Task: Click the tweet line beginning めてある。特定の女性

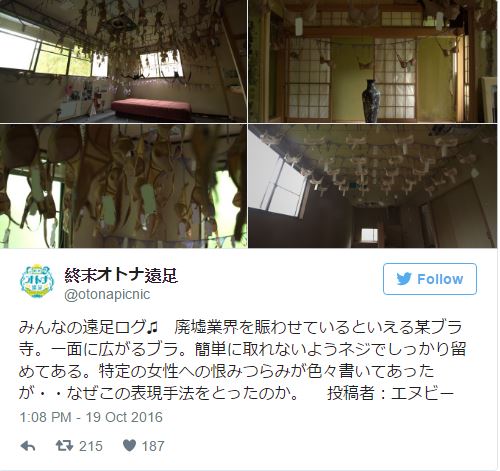Action: pyautogui.click(x=227, y=371)
